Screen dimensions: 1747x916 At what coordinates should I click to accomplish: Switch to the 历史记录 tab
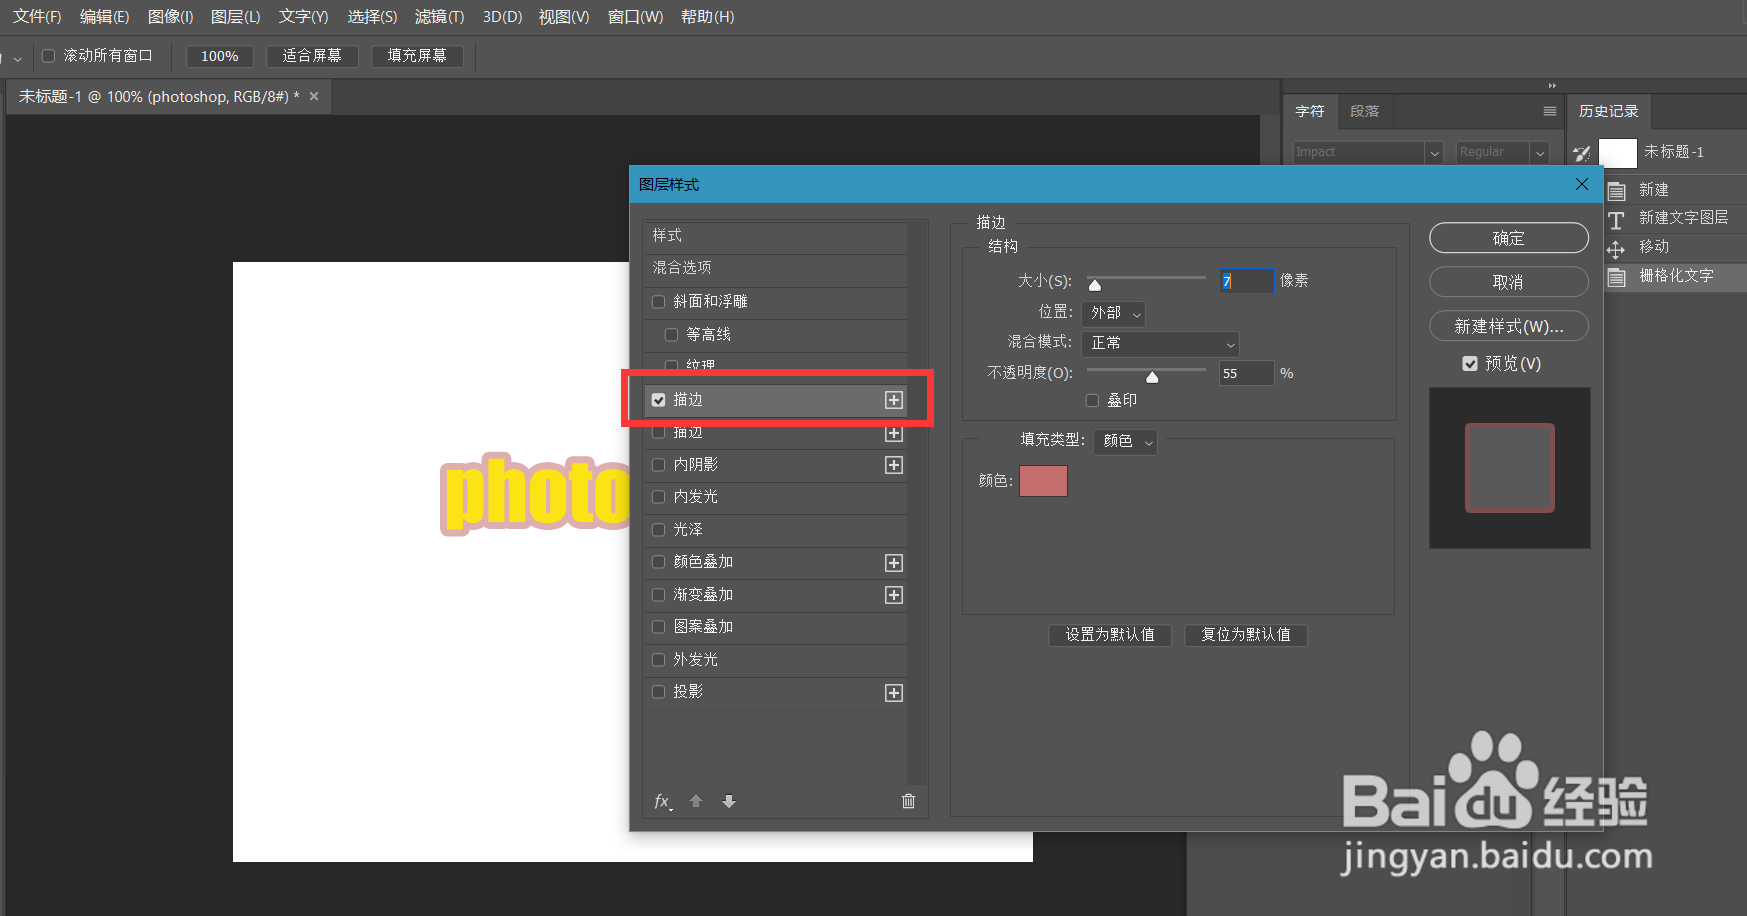click(1609, 111)
